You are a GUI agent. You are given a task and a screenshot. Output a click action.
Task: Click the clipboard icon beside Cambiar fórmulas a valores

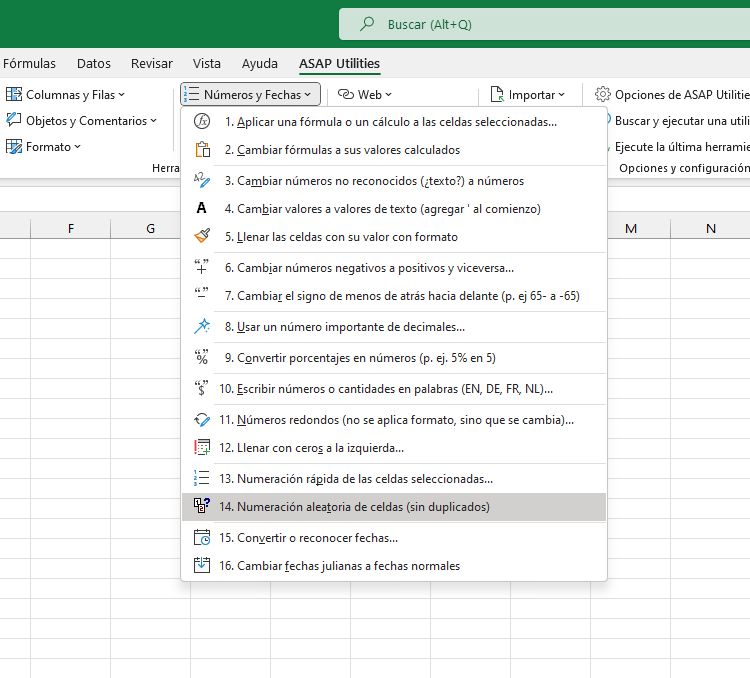point(202,150)
